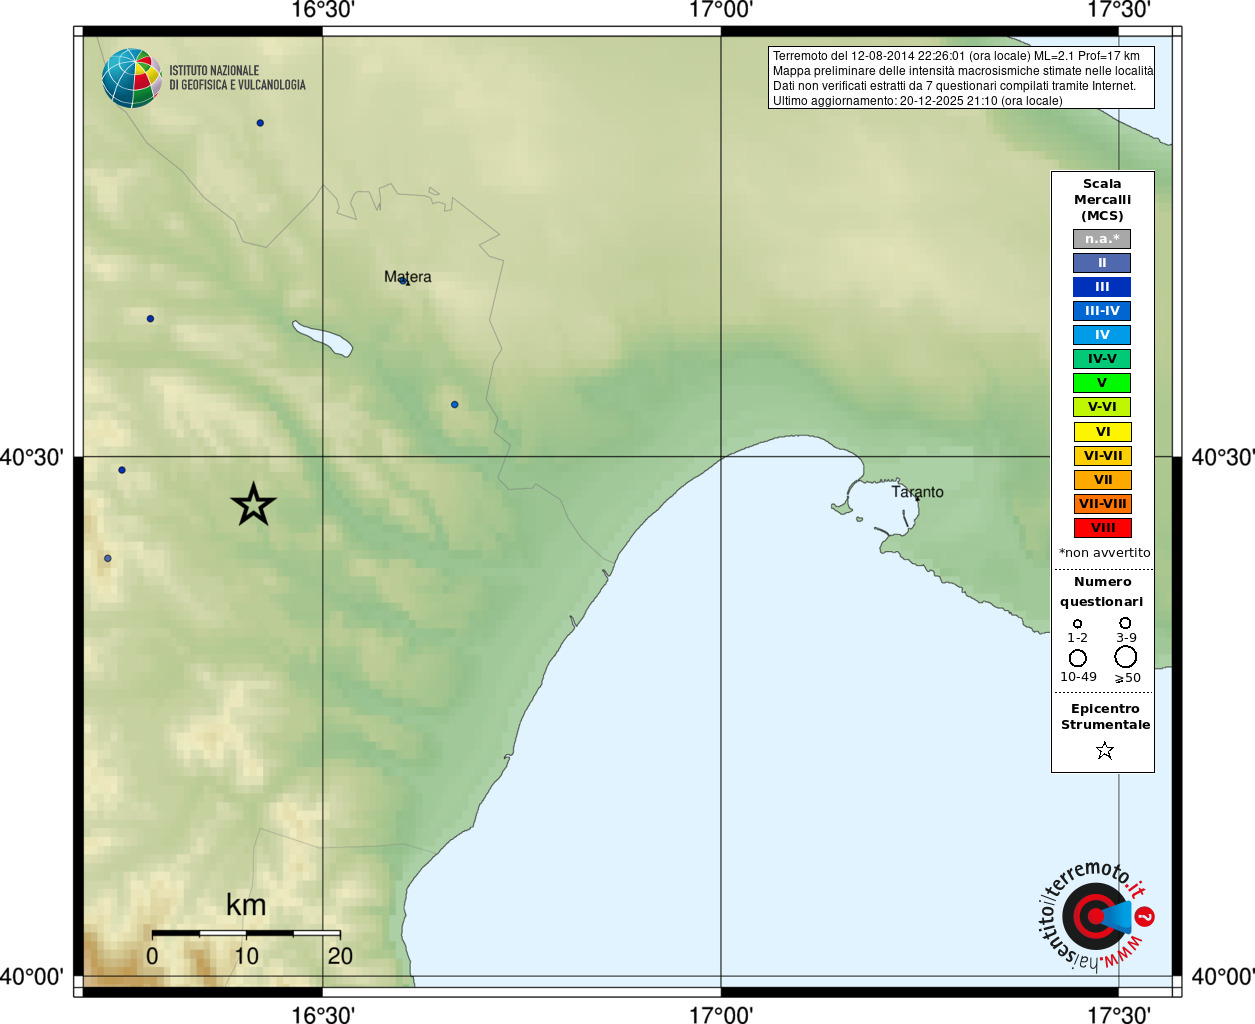Click the IV-V green legend swatch
1255x1024 pixels.
(x=1102, y=359)
